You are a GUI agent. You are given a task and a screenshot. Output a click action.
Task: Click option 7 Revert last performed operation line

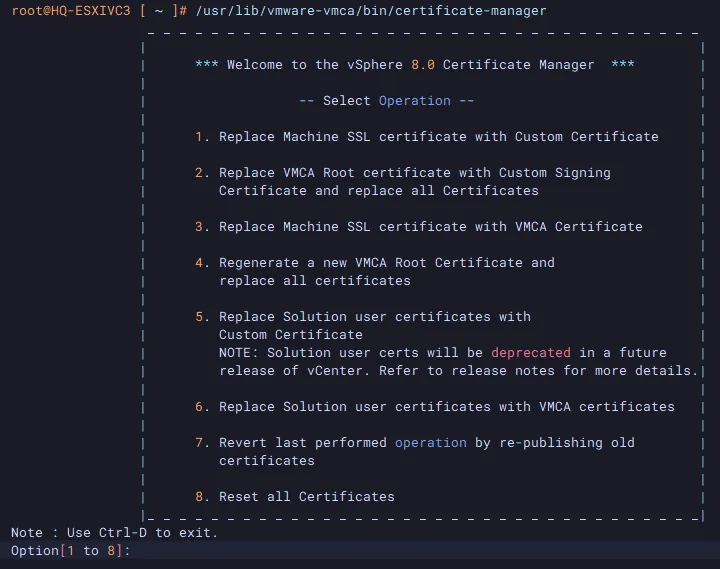coord(415,443)
